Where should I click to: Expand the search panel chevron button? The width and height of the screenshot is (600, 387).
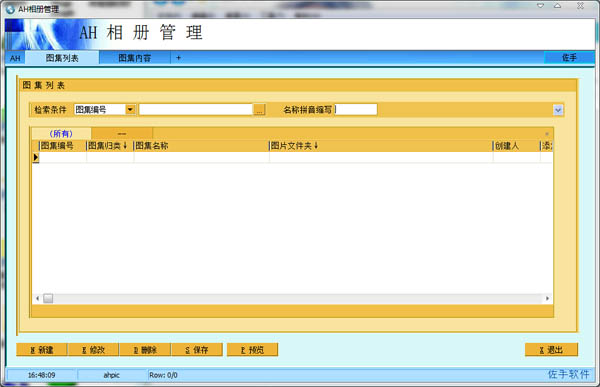coord(558,110)
